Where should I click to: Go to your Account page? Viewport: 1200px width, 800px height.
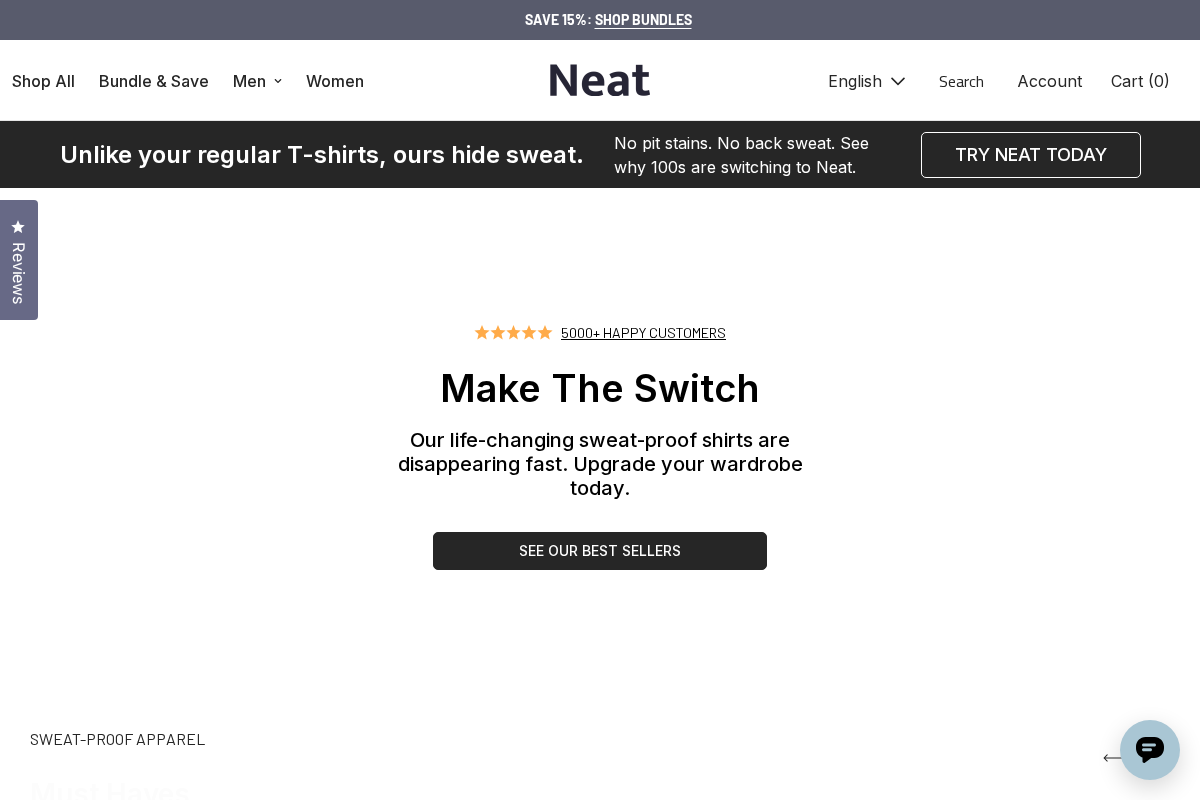[1049, 81]
